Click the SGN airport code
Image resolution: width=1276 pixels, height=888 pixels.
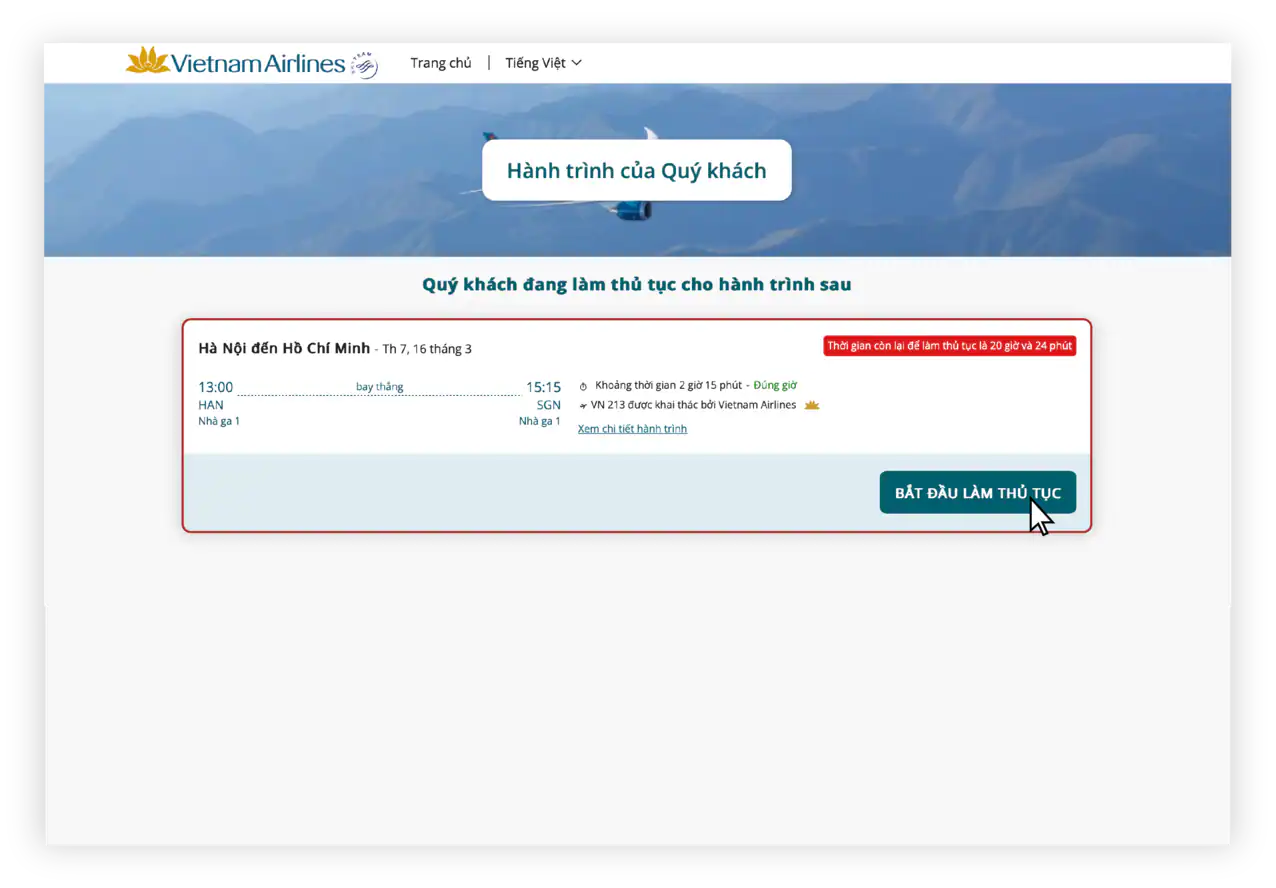pos(548,405)
